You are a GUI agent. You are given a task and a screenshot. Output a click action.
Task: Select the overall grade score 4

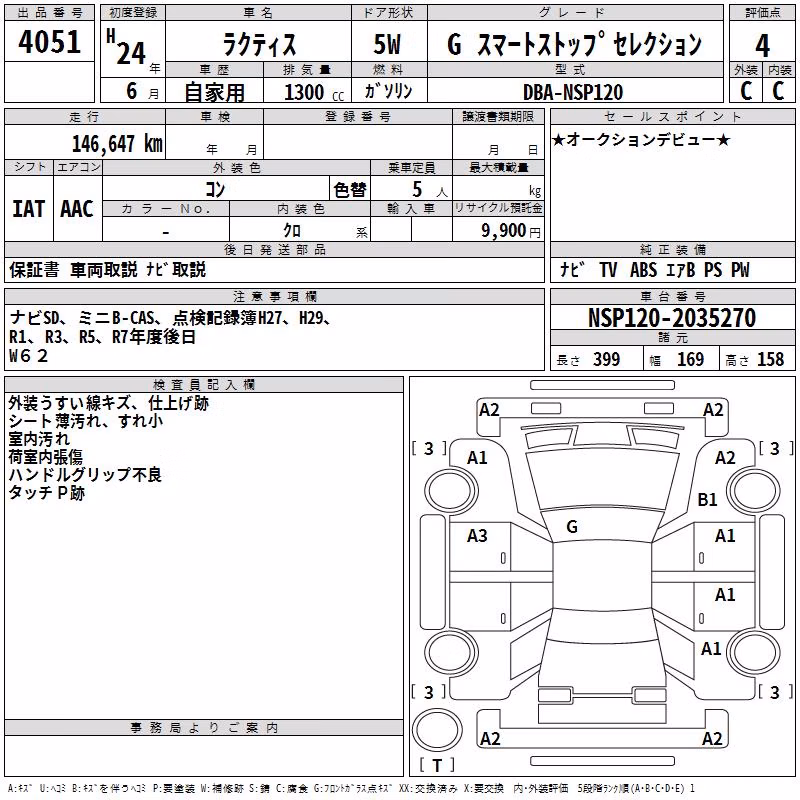[762, 46]
